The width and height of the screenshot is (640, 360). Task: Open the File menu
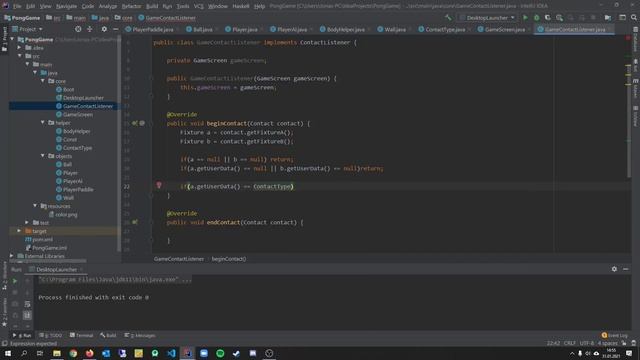pyautogui.click(x=17, y=6)
